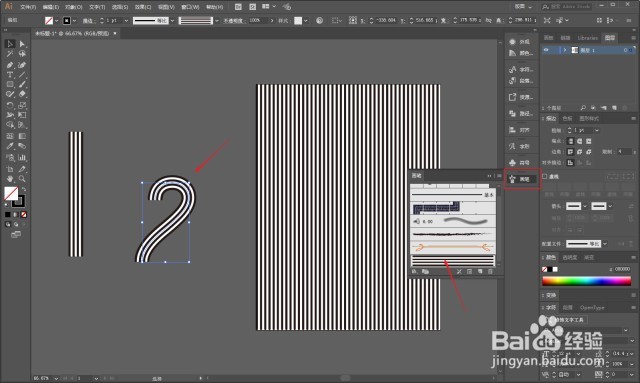Select the Rotate tool
This screenshot has width=640, height=383.
coord(10,105)
